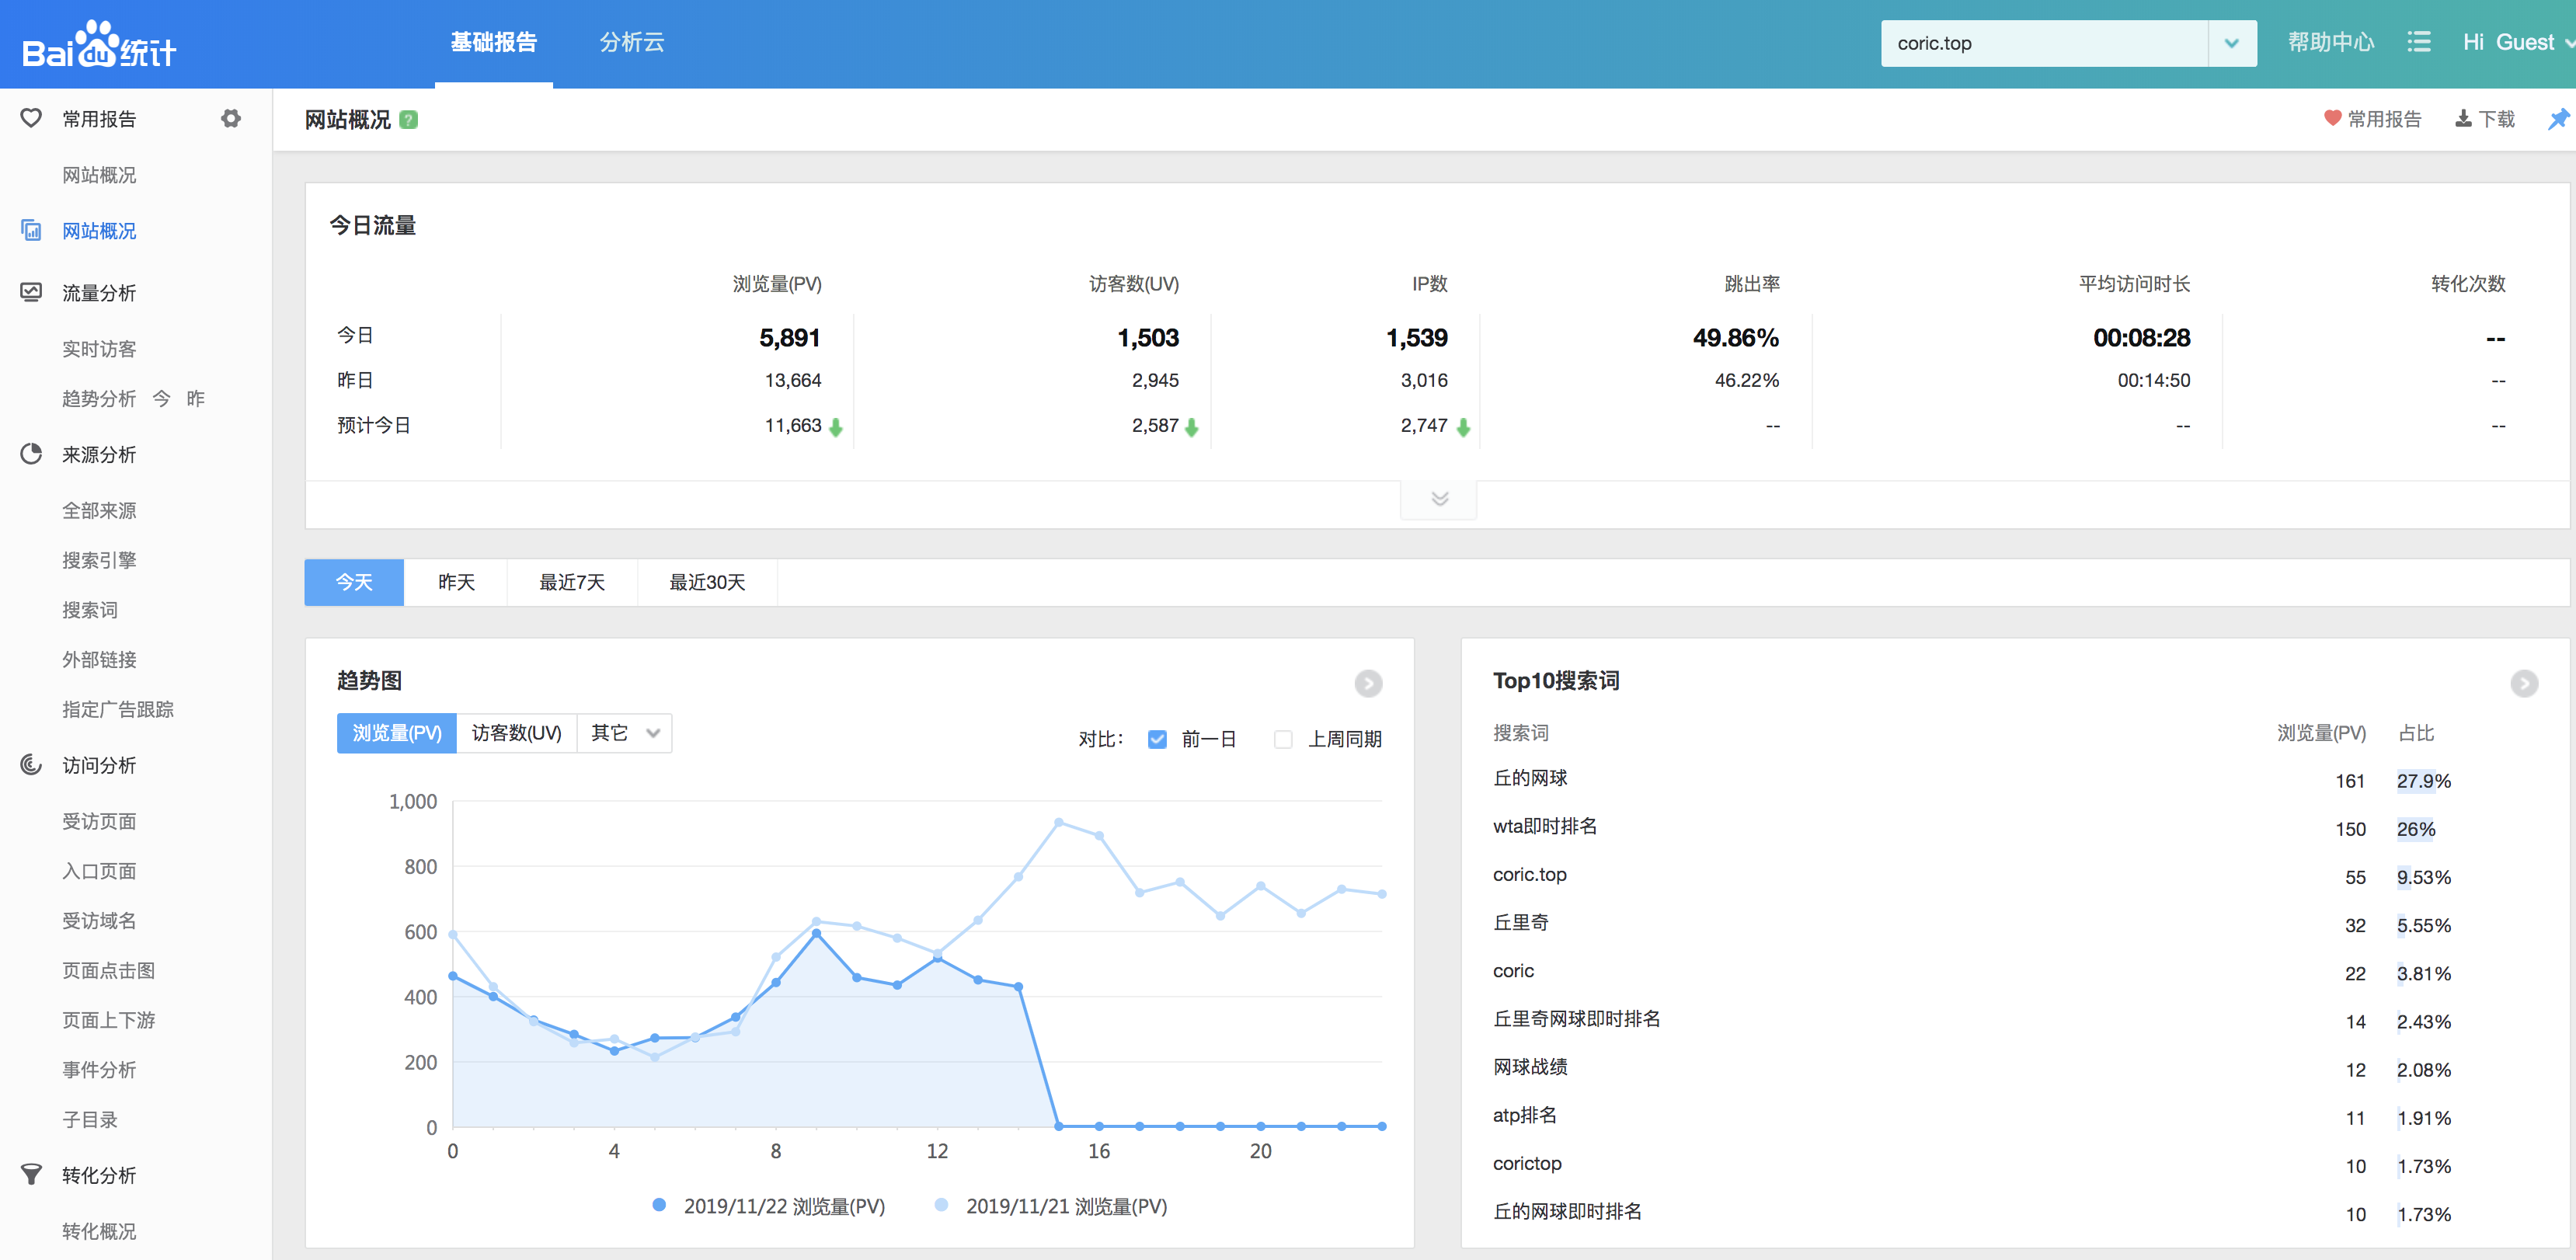2576x1260 pixels.
Task: Click the search term atp排名
Action: click(x=1524, y=1115)
